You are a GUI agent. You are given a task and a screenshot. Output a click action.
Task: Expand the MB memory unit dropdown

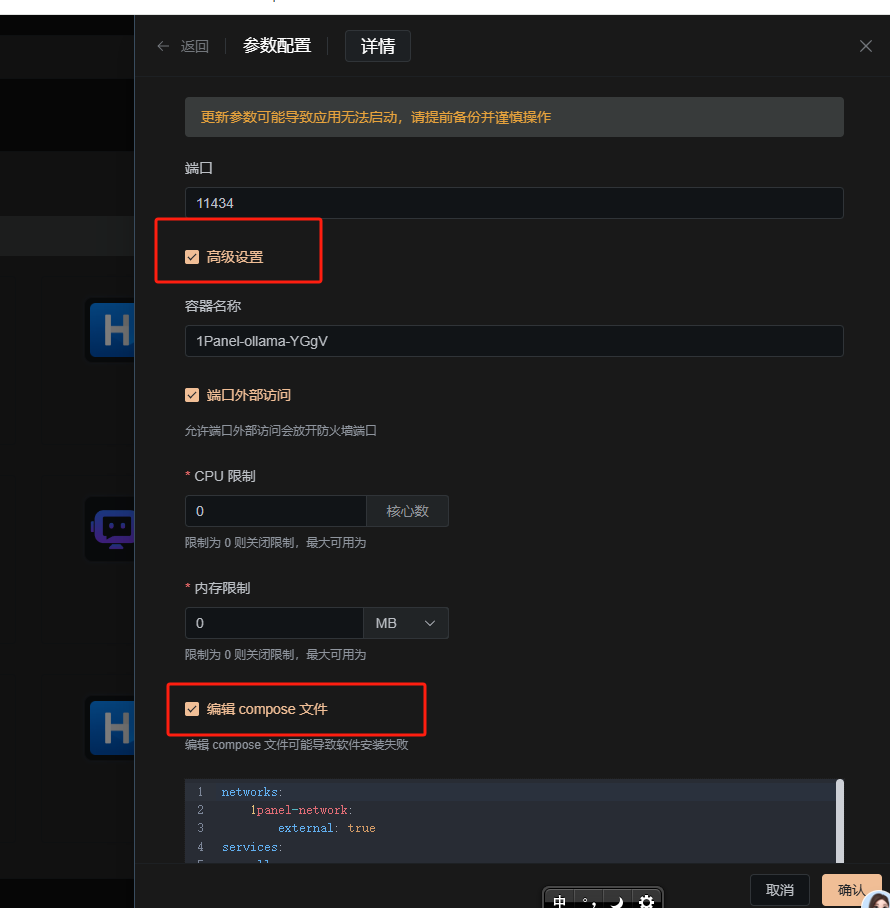[x=405, y=623]
